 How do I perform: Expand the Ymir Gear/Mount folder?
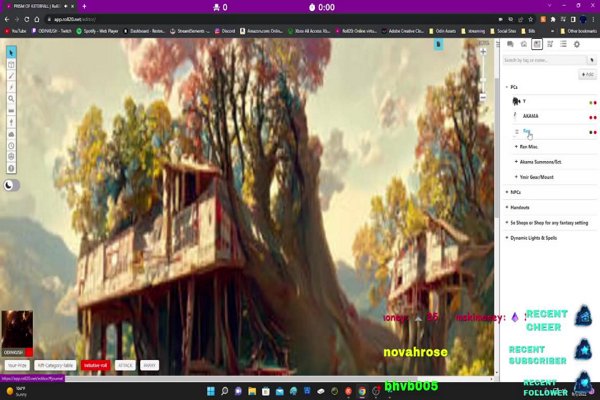(534, 177)
